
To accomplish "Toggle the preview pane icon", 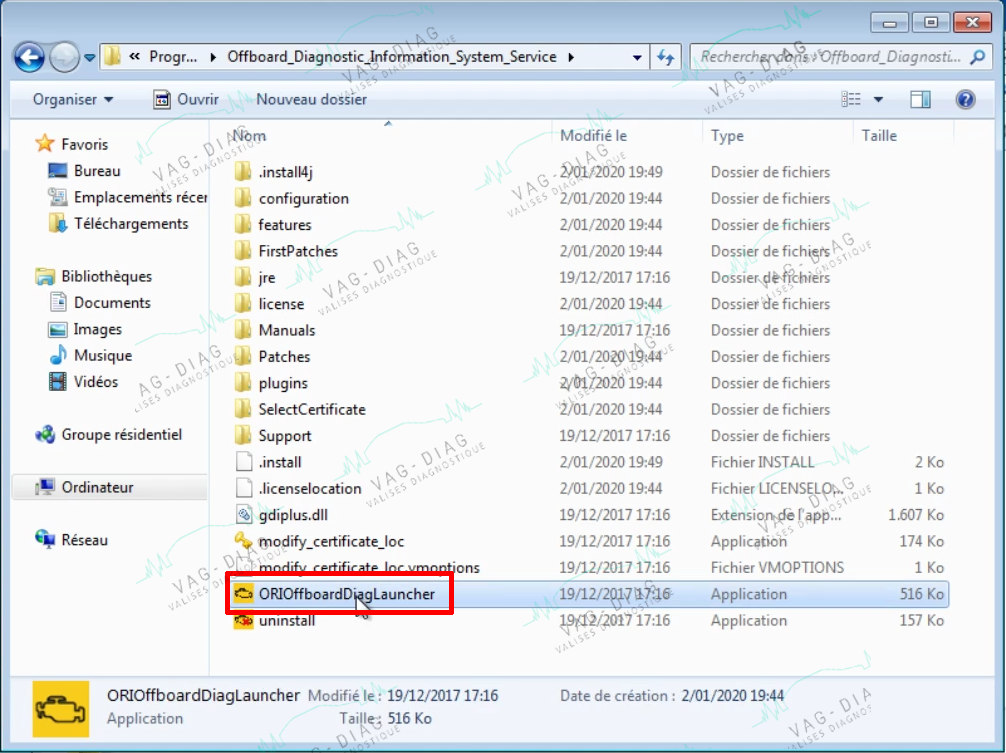I will [x=921, y=99].
